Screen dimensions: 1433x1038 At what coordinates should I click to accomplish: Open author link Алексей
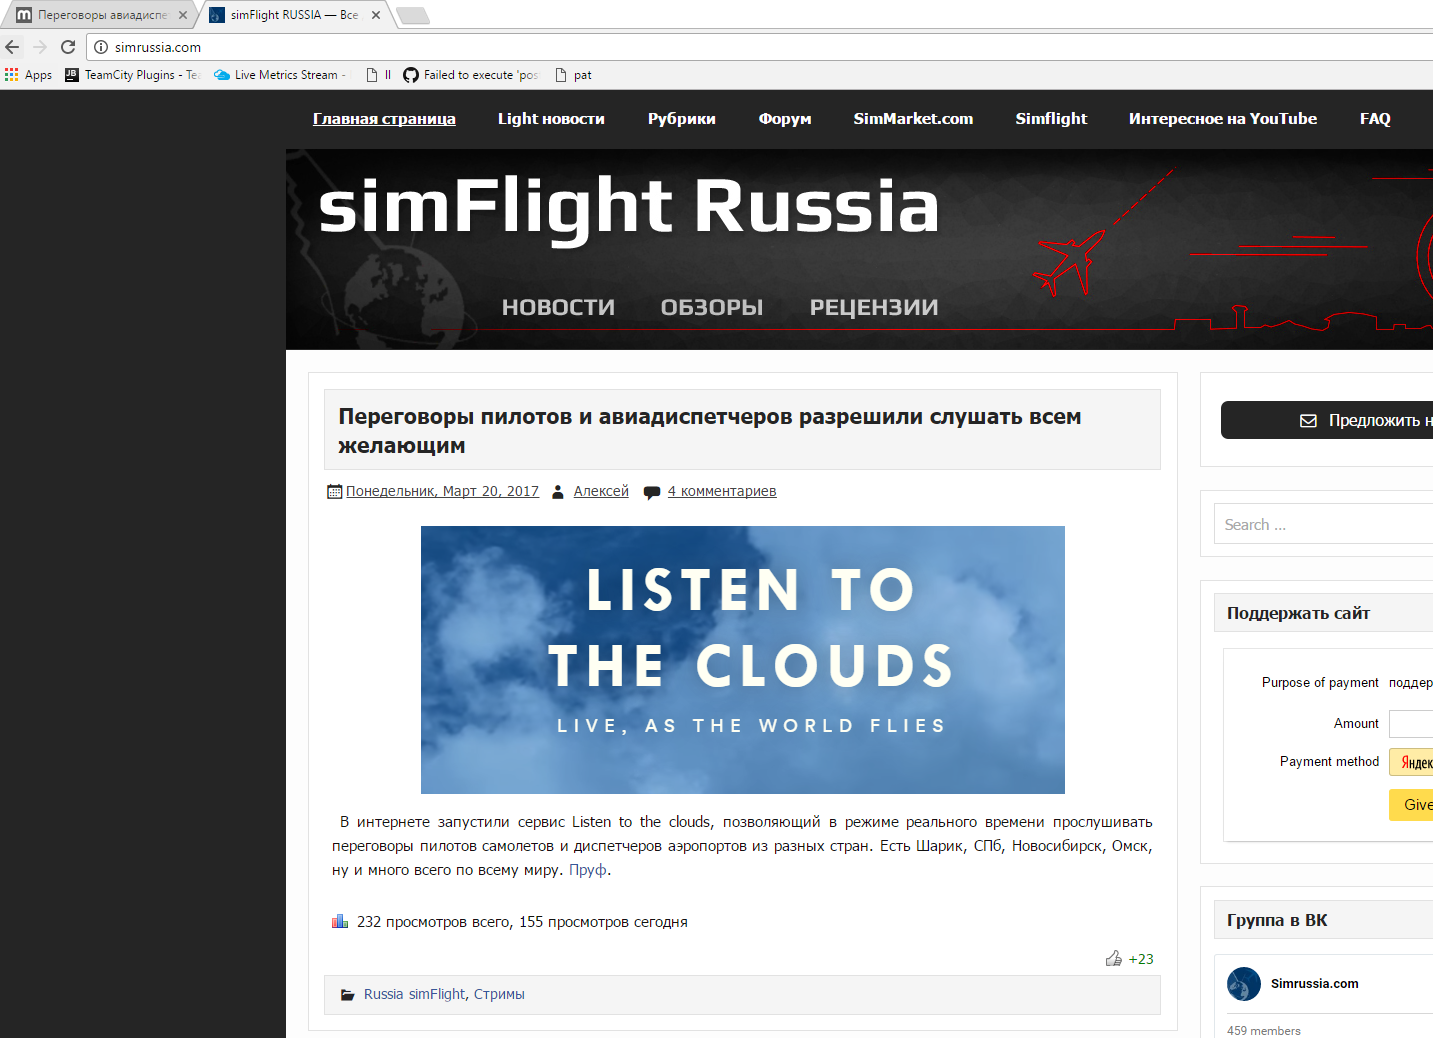(x=601, y=491)
